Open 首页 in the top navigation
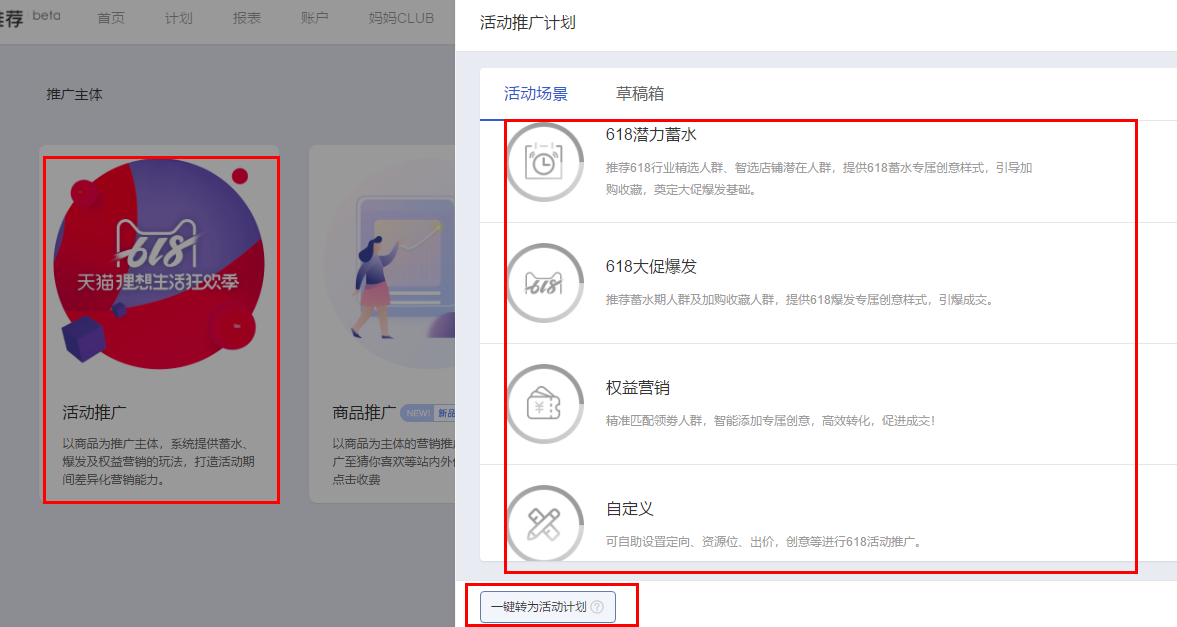Viewport: 1177px width, 627px height. click(x=111, y=18)
